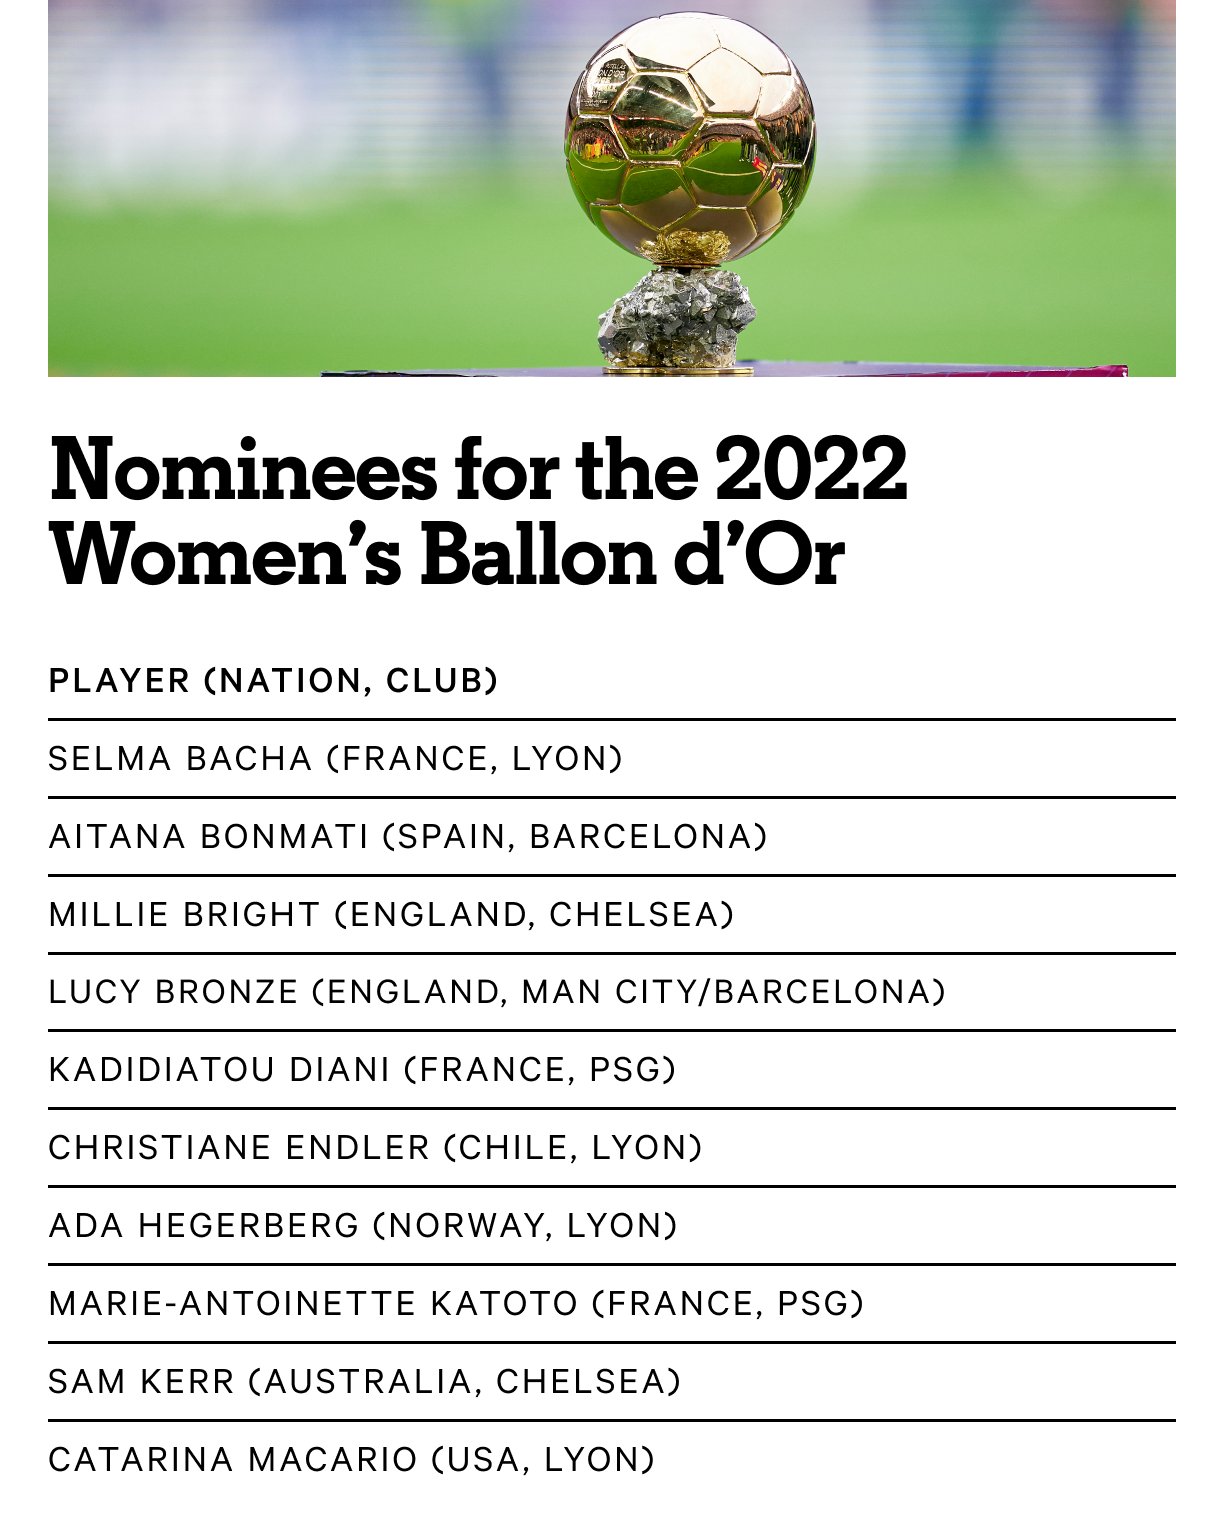Click the pyrite base of the trophy
Image resolution: width=1224 pixels, height=1530 pixels.
click(x=676, y=316)
